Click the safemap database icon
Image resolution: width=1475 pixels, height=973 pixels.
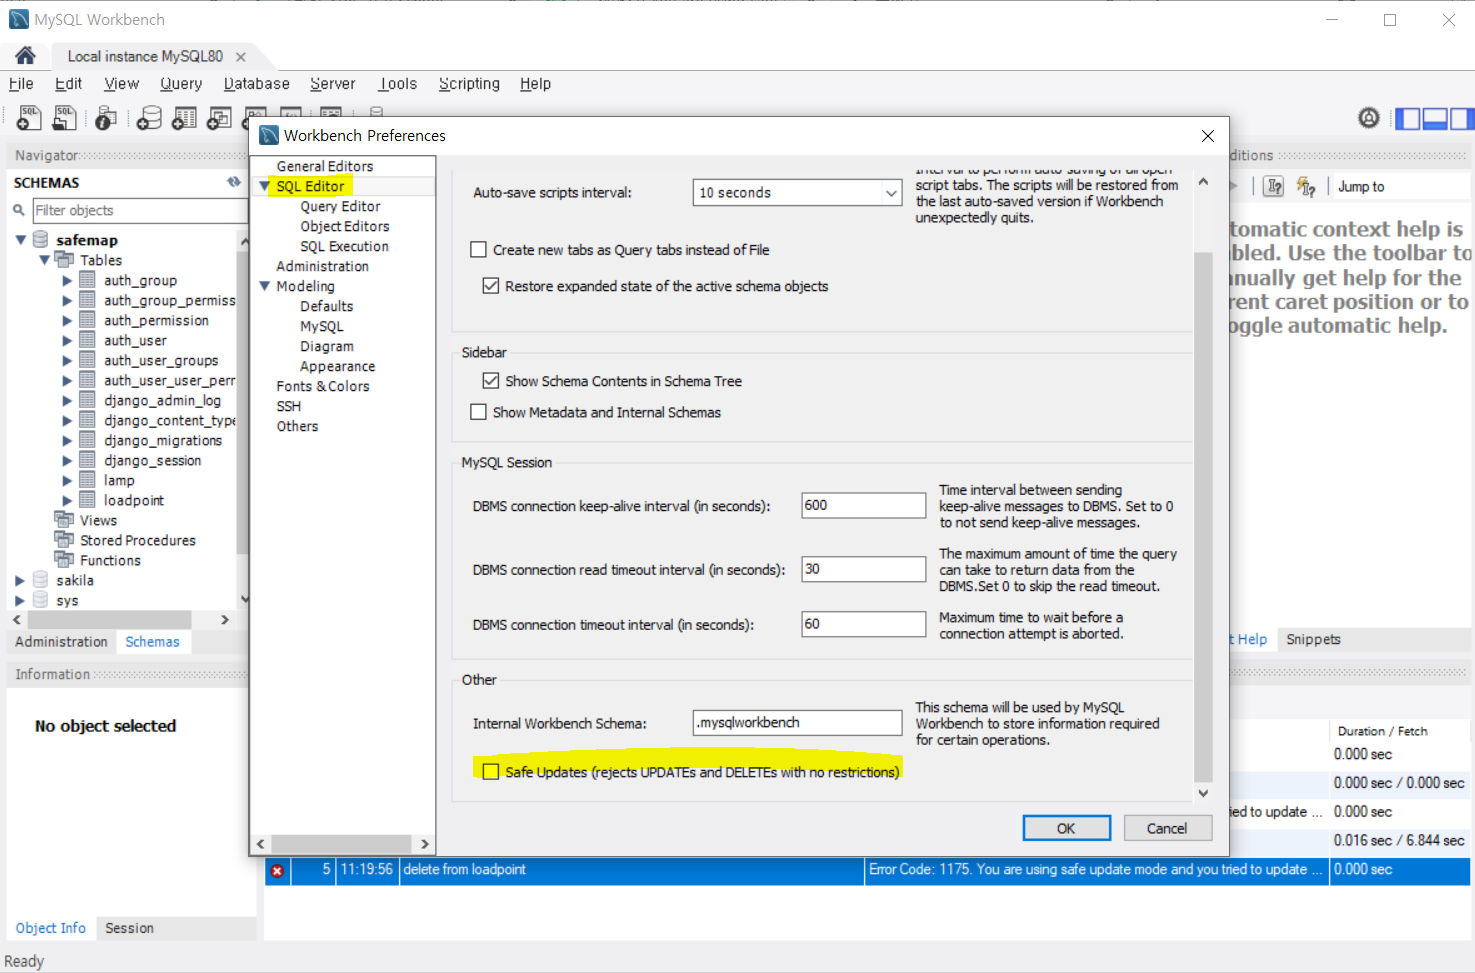[41, 240]
